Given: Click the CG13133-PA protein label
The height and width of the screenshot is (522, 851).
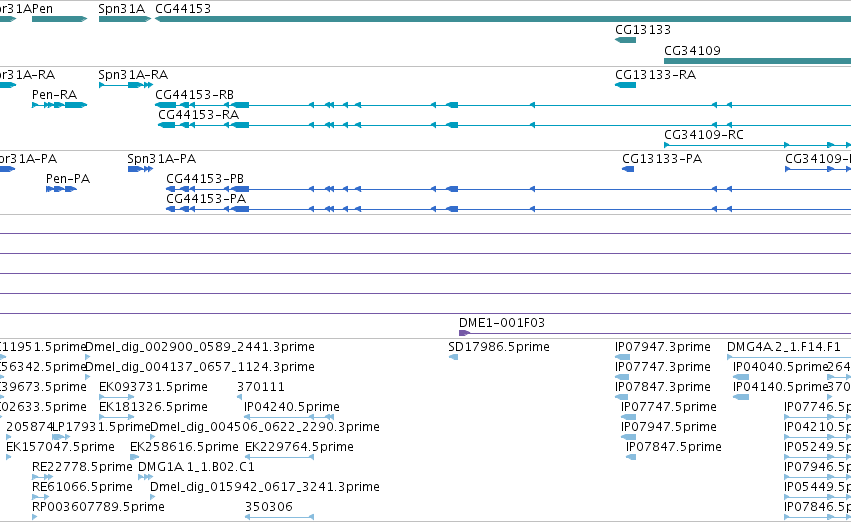Looking at the screenshot, I should [x=662, y=159].
